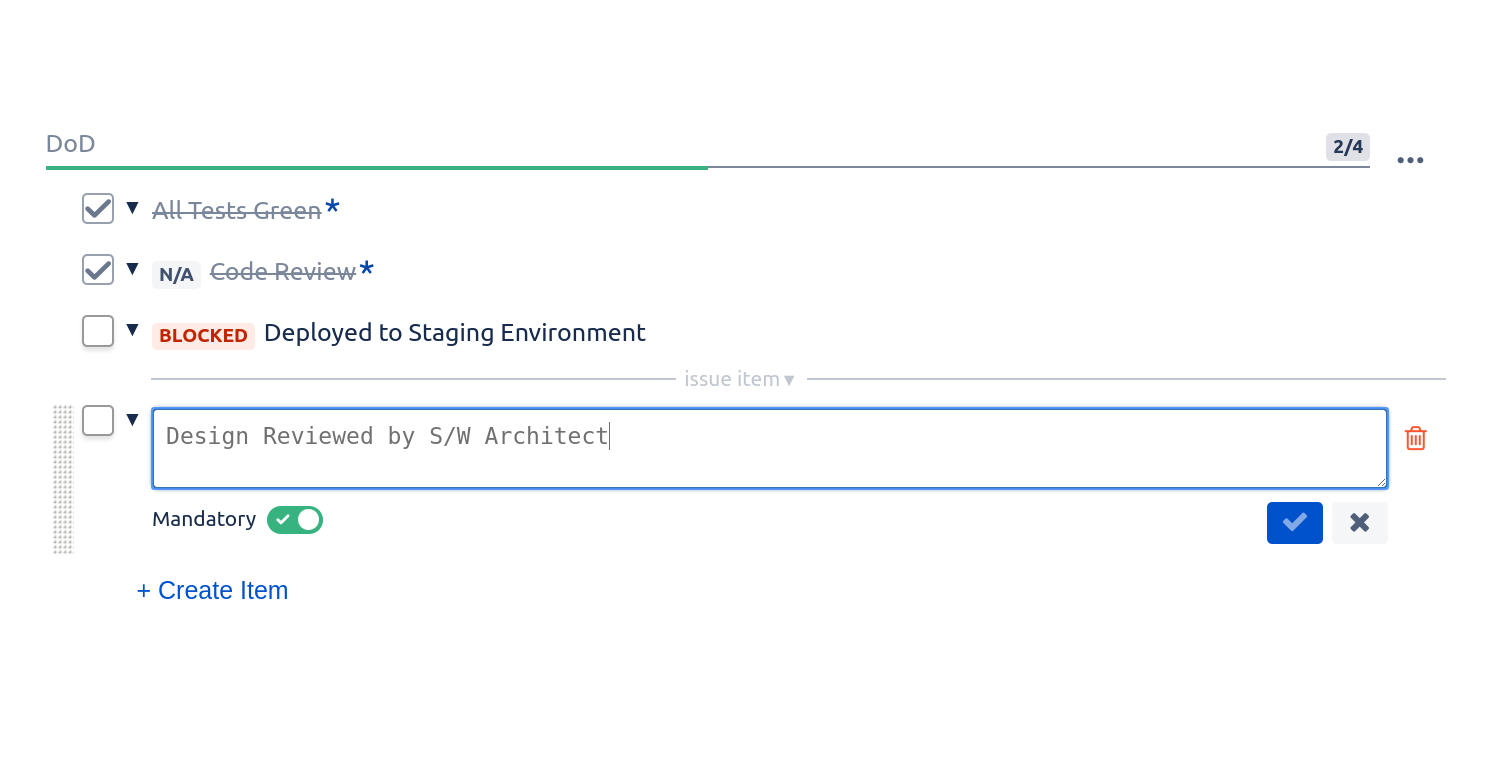Image resolution: width=1511 pixels, height=769 pixels.
Task: Click the drag handle beside the new item
Action: tap(63, 480)
